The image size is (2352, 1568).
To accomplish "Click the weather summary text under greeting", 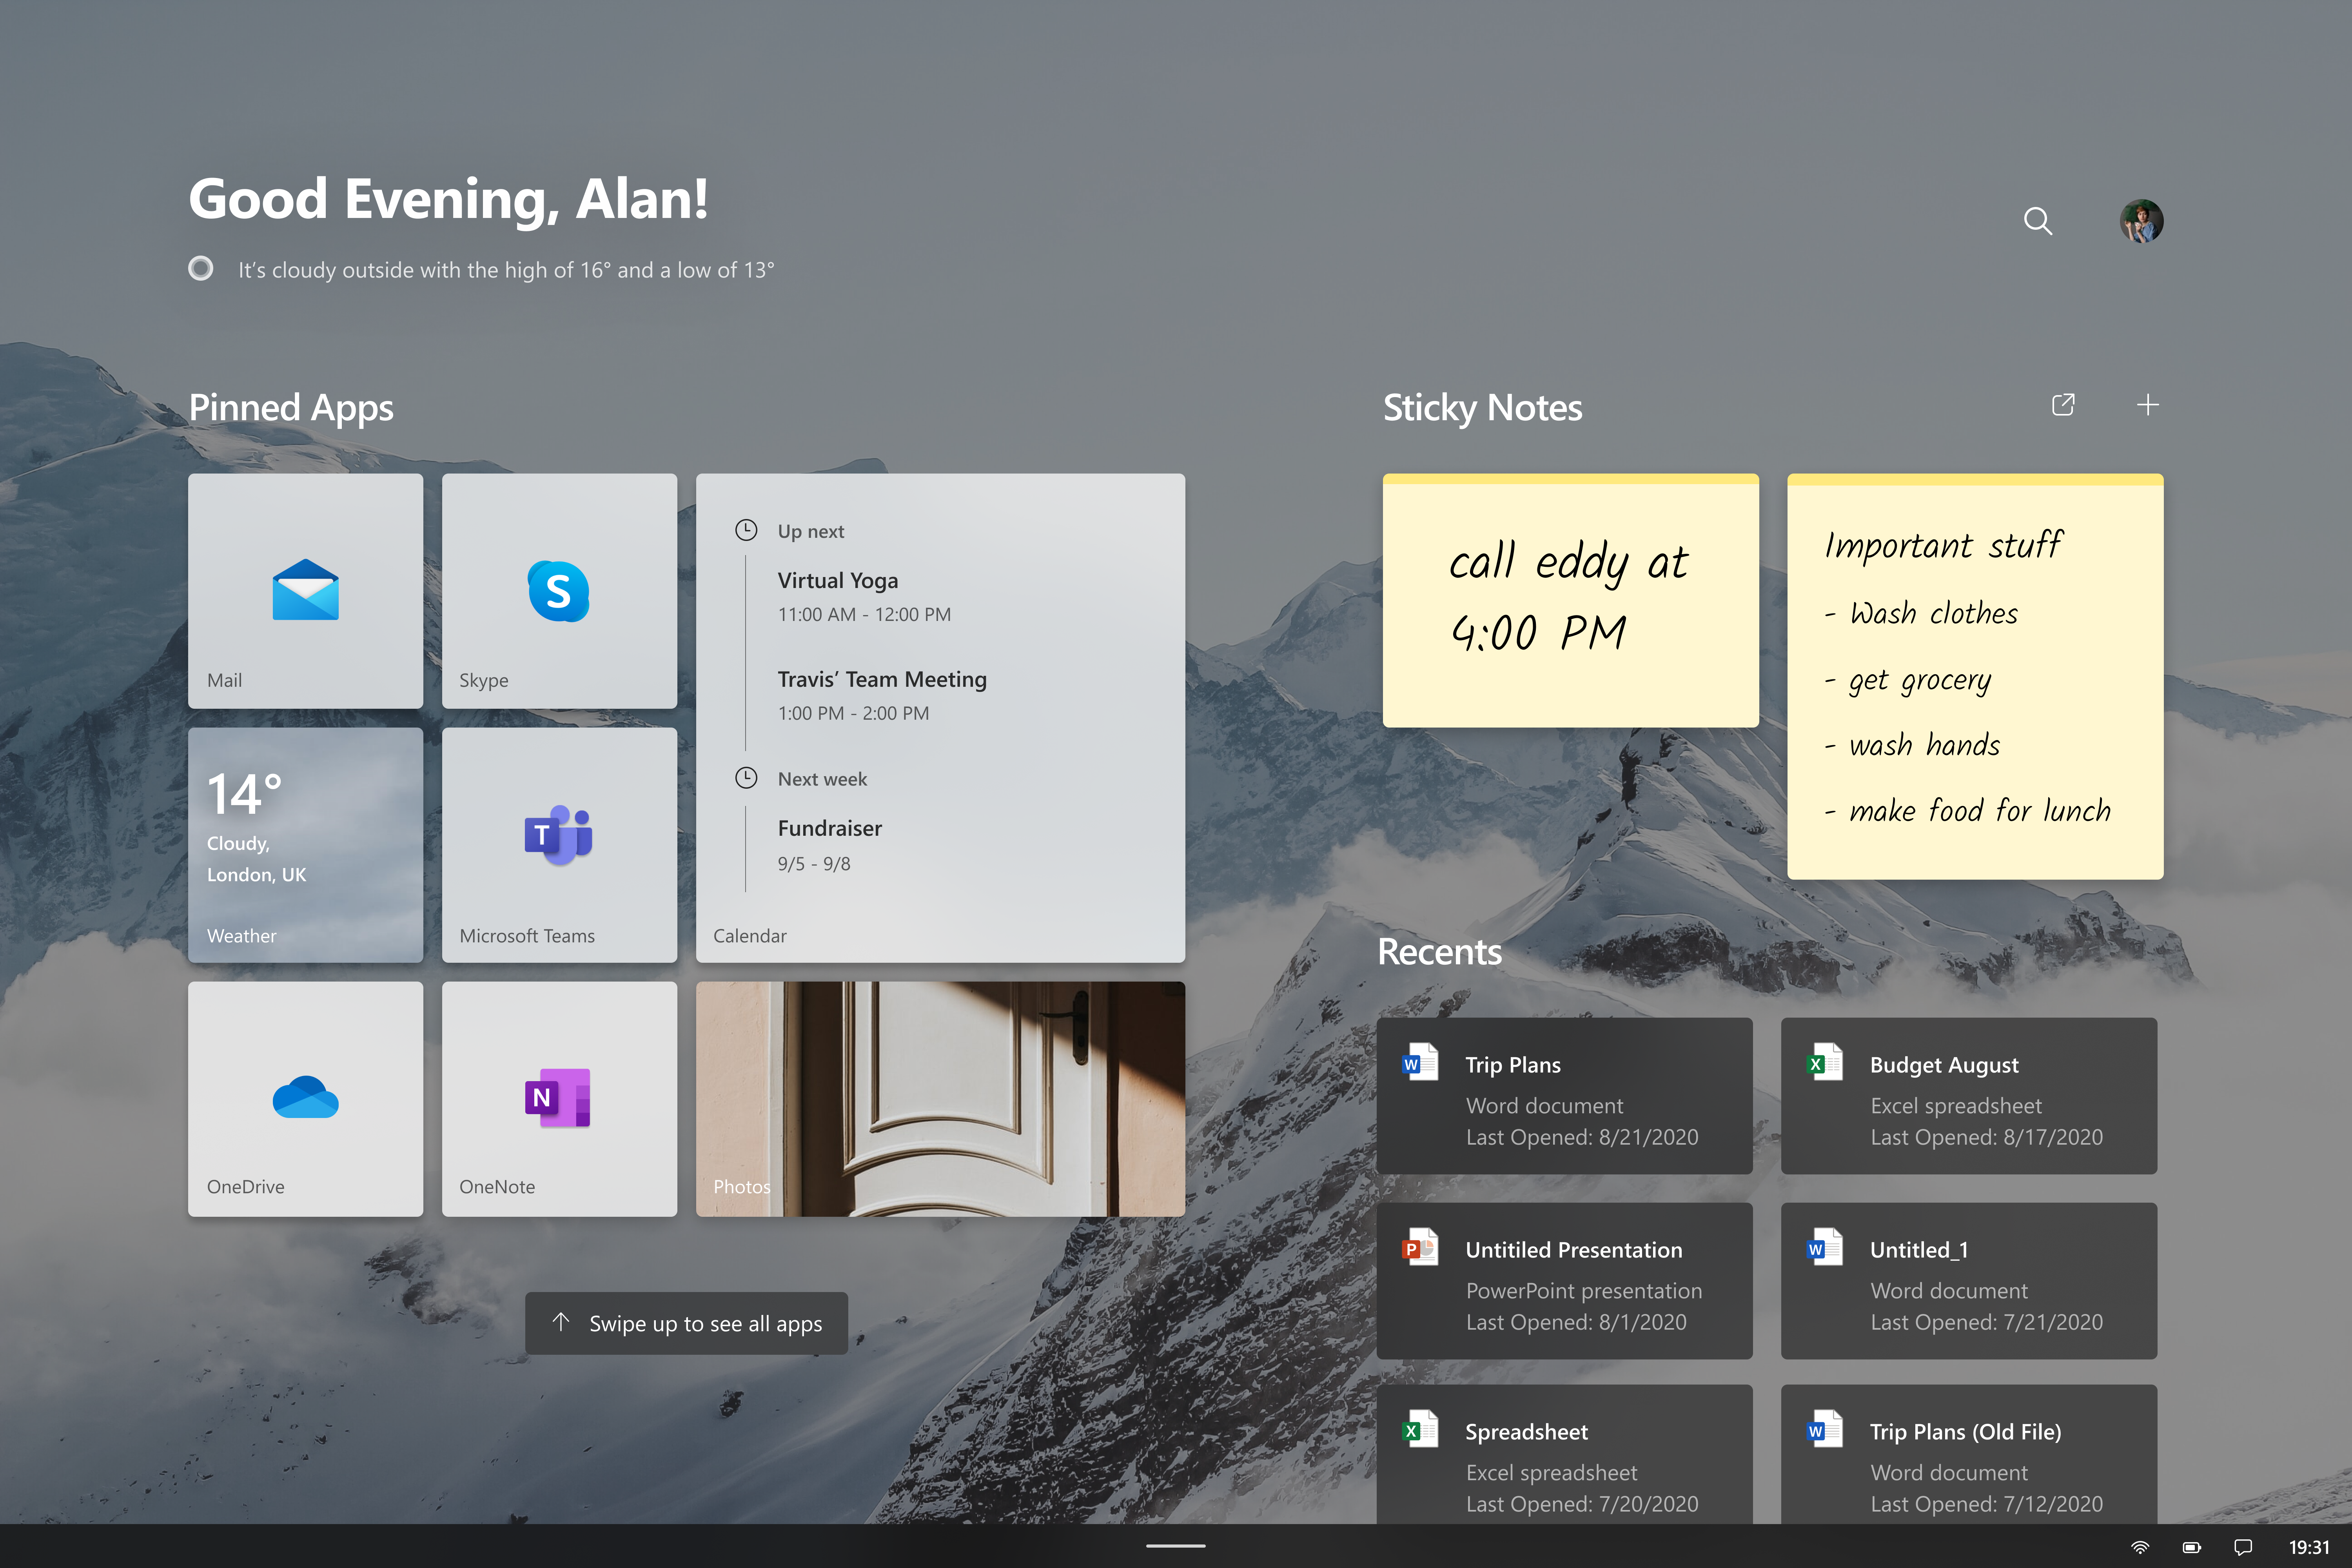I will coord(506,270).
